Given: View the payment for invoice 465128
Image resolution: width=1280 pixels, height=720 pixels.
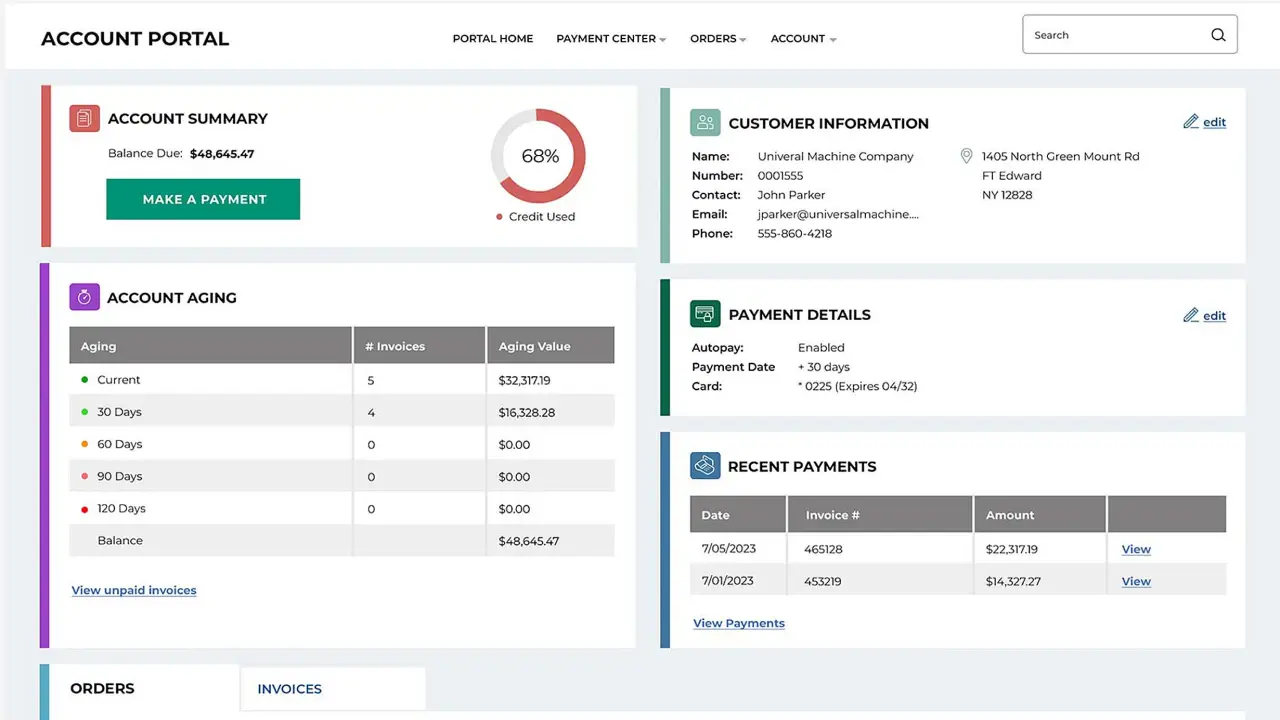Looking at the screenshot, I should coord(1136,549).
